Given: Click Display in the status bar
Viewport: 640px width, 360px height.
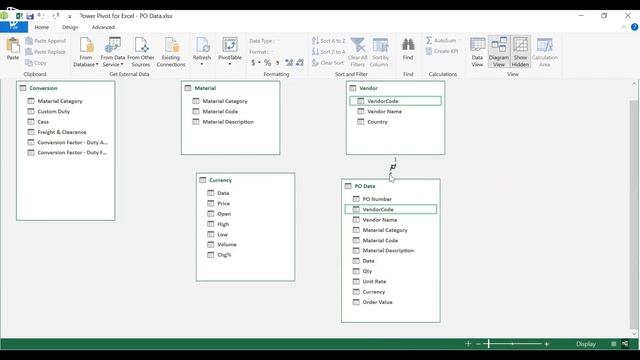Looking at the screenshot, I should pos(586,344).
